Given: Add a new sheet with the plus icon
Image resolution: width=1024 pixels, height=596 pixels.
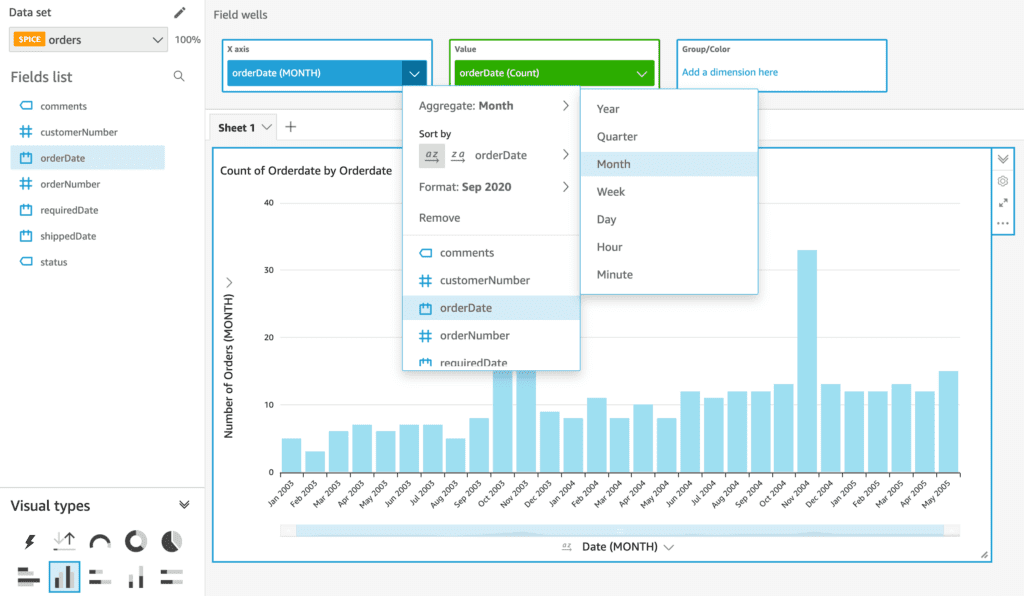Looking at the screenshot, I should (291, 127).
